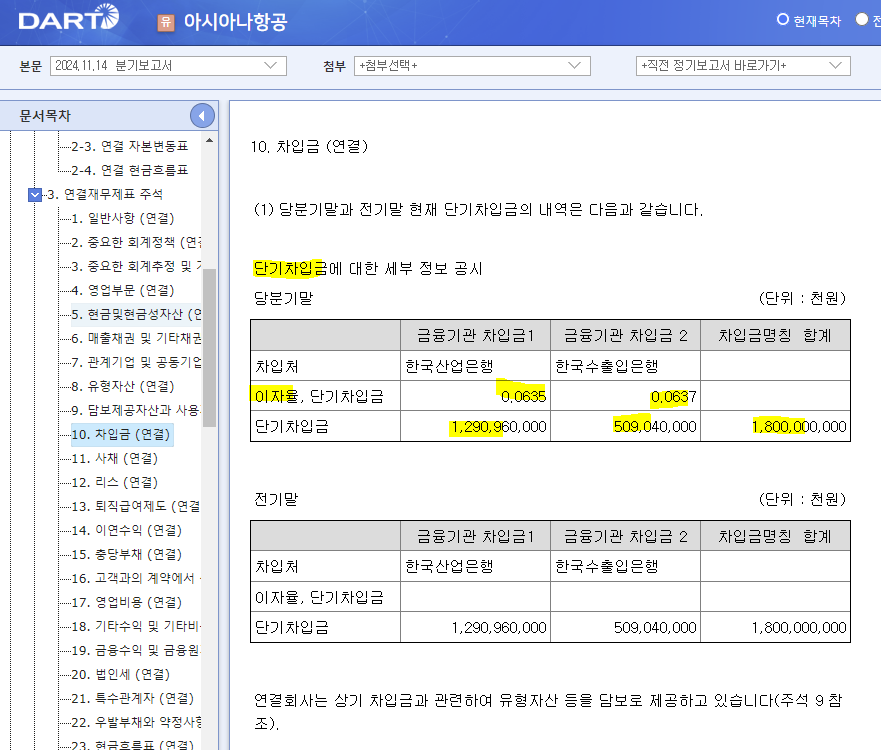881x750 pixels.
Task: Click 한국수출입은행 in the 전기말 table
Action: tap(606, 566)
